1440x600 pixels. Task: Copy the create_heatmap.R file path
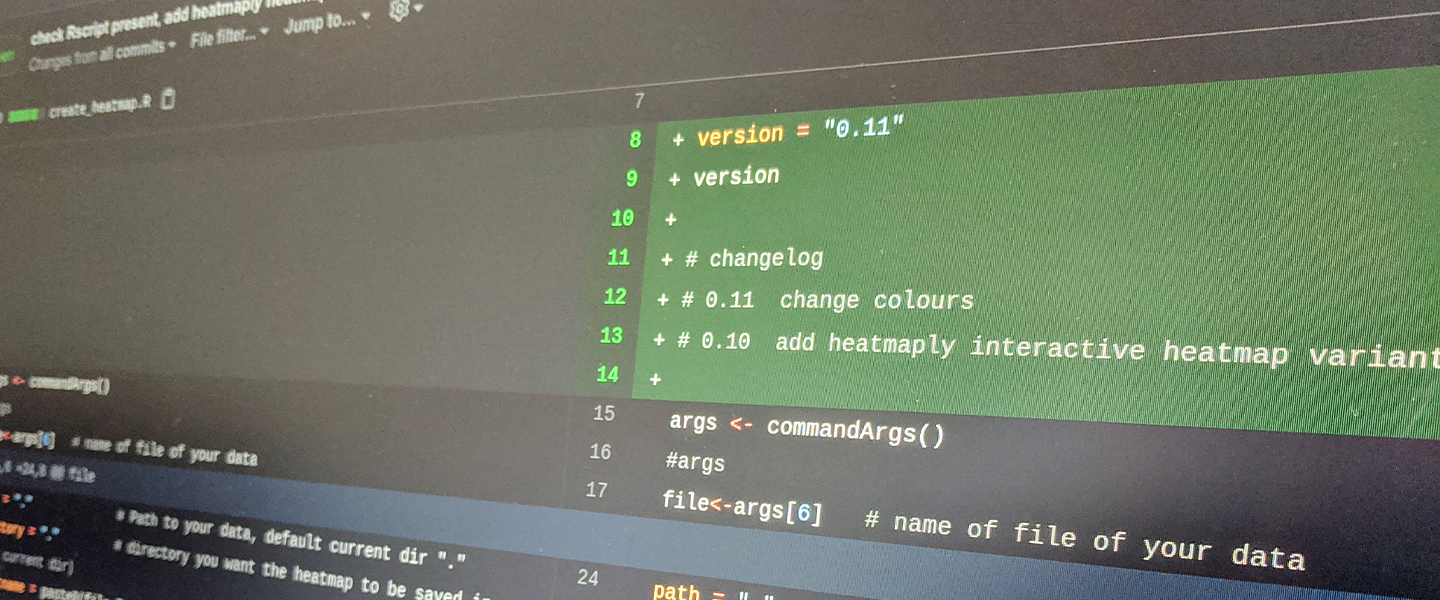[168, 99]
